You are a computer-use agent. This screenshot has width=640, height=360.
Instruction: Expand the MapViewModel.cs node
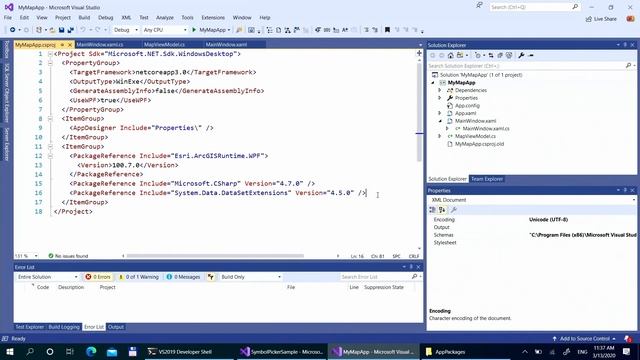coord(440,136)
